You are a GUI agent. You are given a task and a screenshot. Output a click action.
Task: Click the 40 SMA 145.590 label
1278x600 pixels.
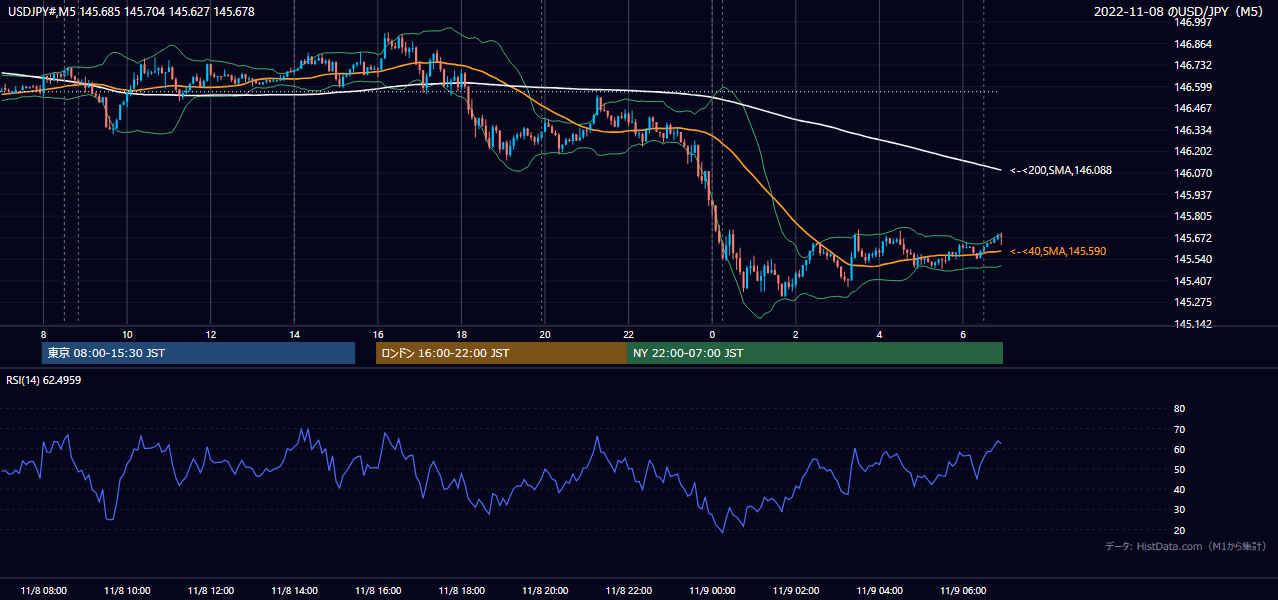click(x=1058, y=251)
